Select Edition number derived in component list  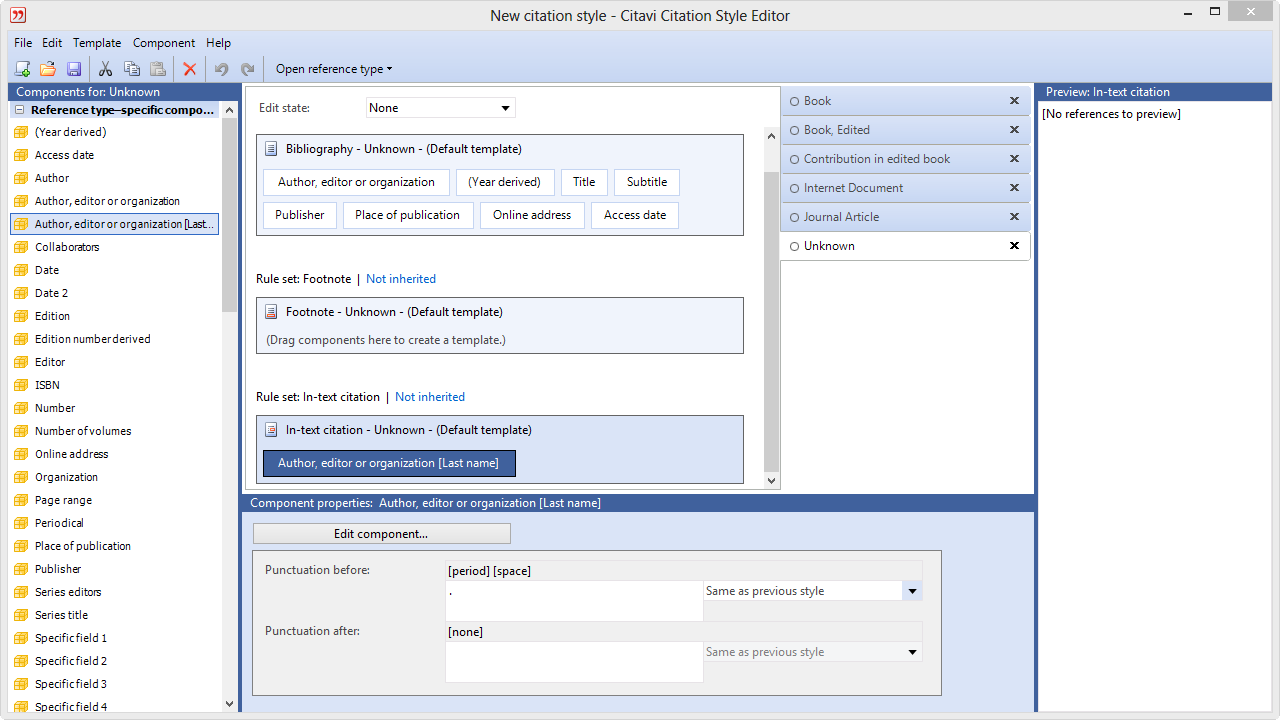(x=93, y=339)
